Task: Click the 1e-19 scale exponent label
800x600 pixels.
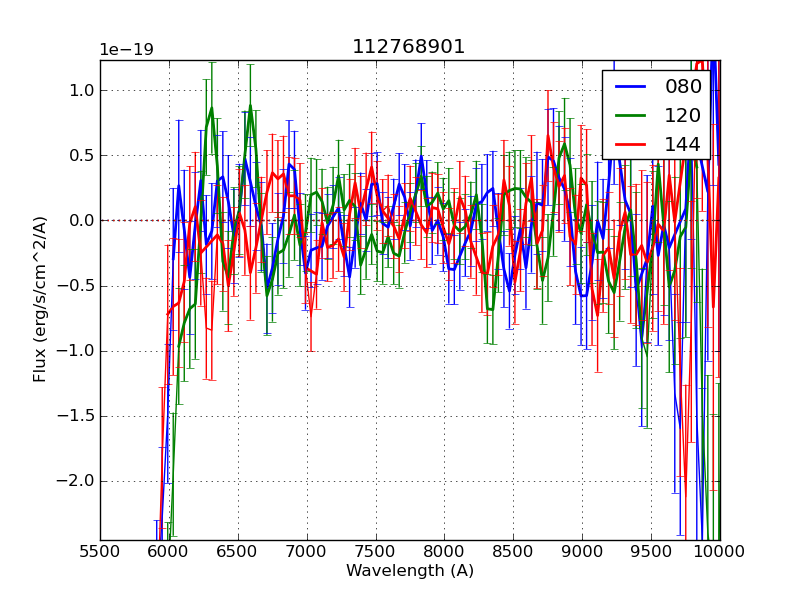Action: [126, 50]
